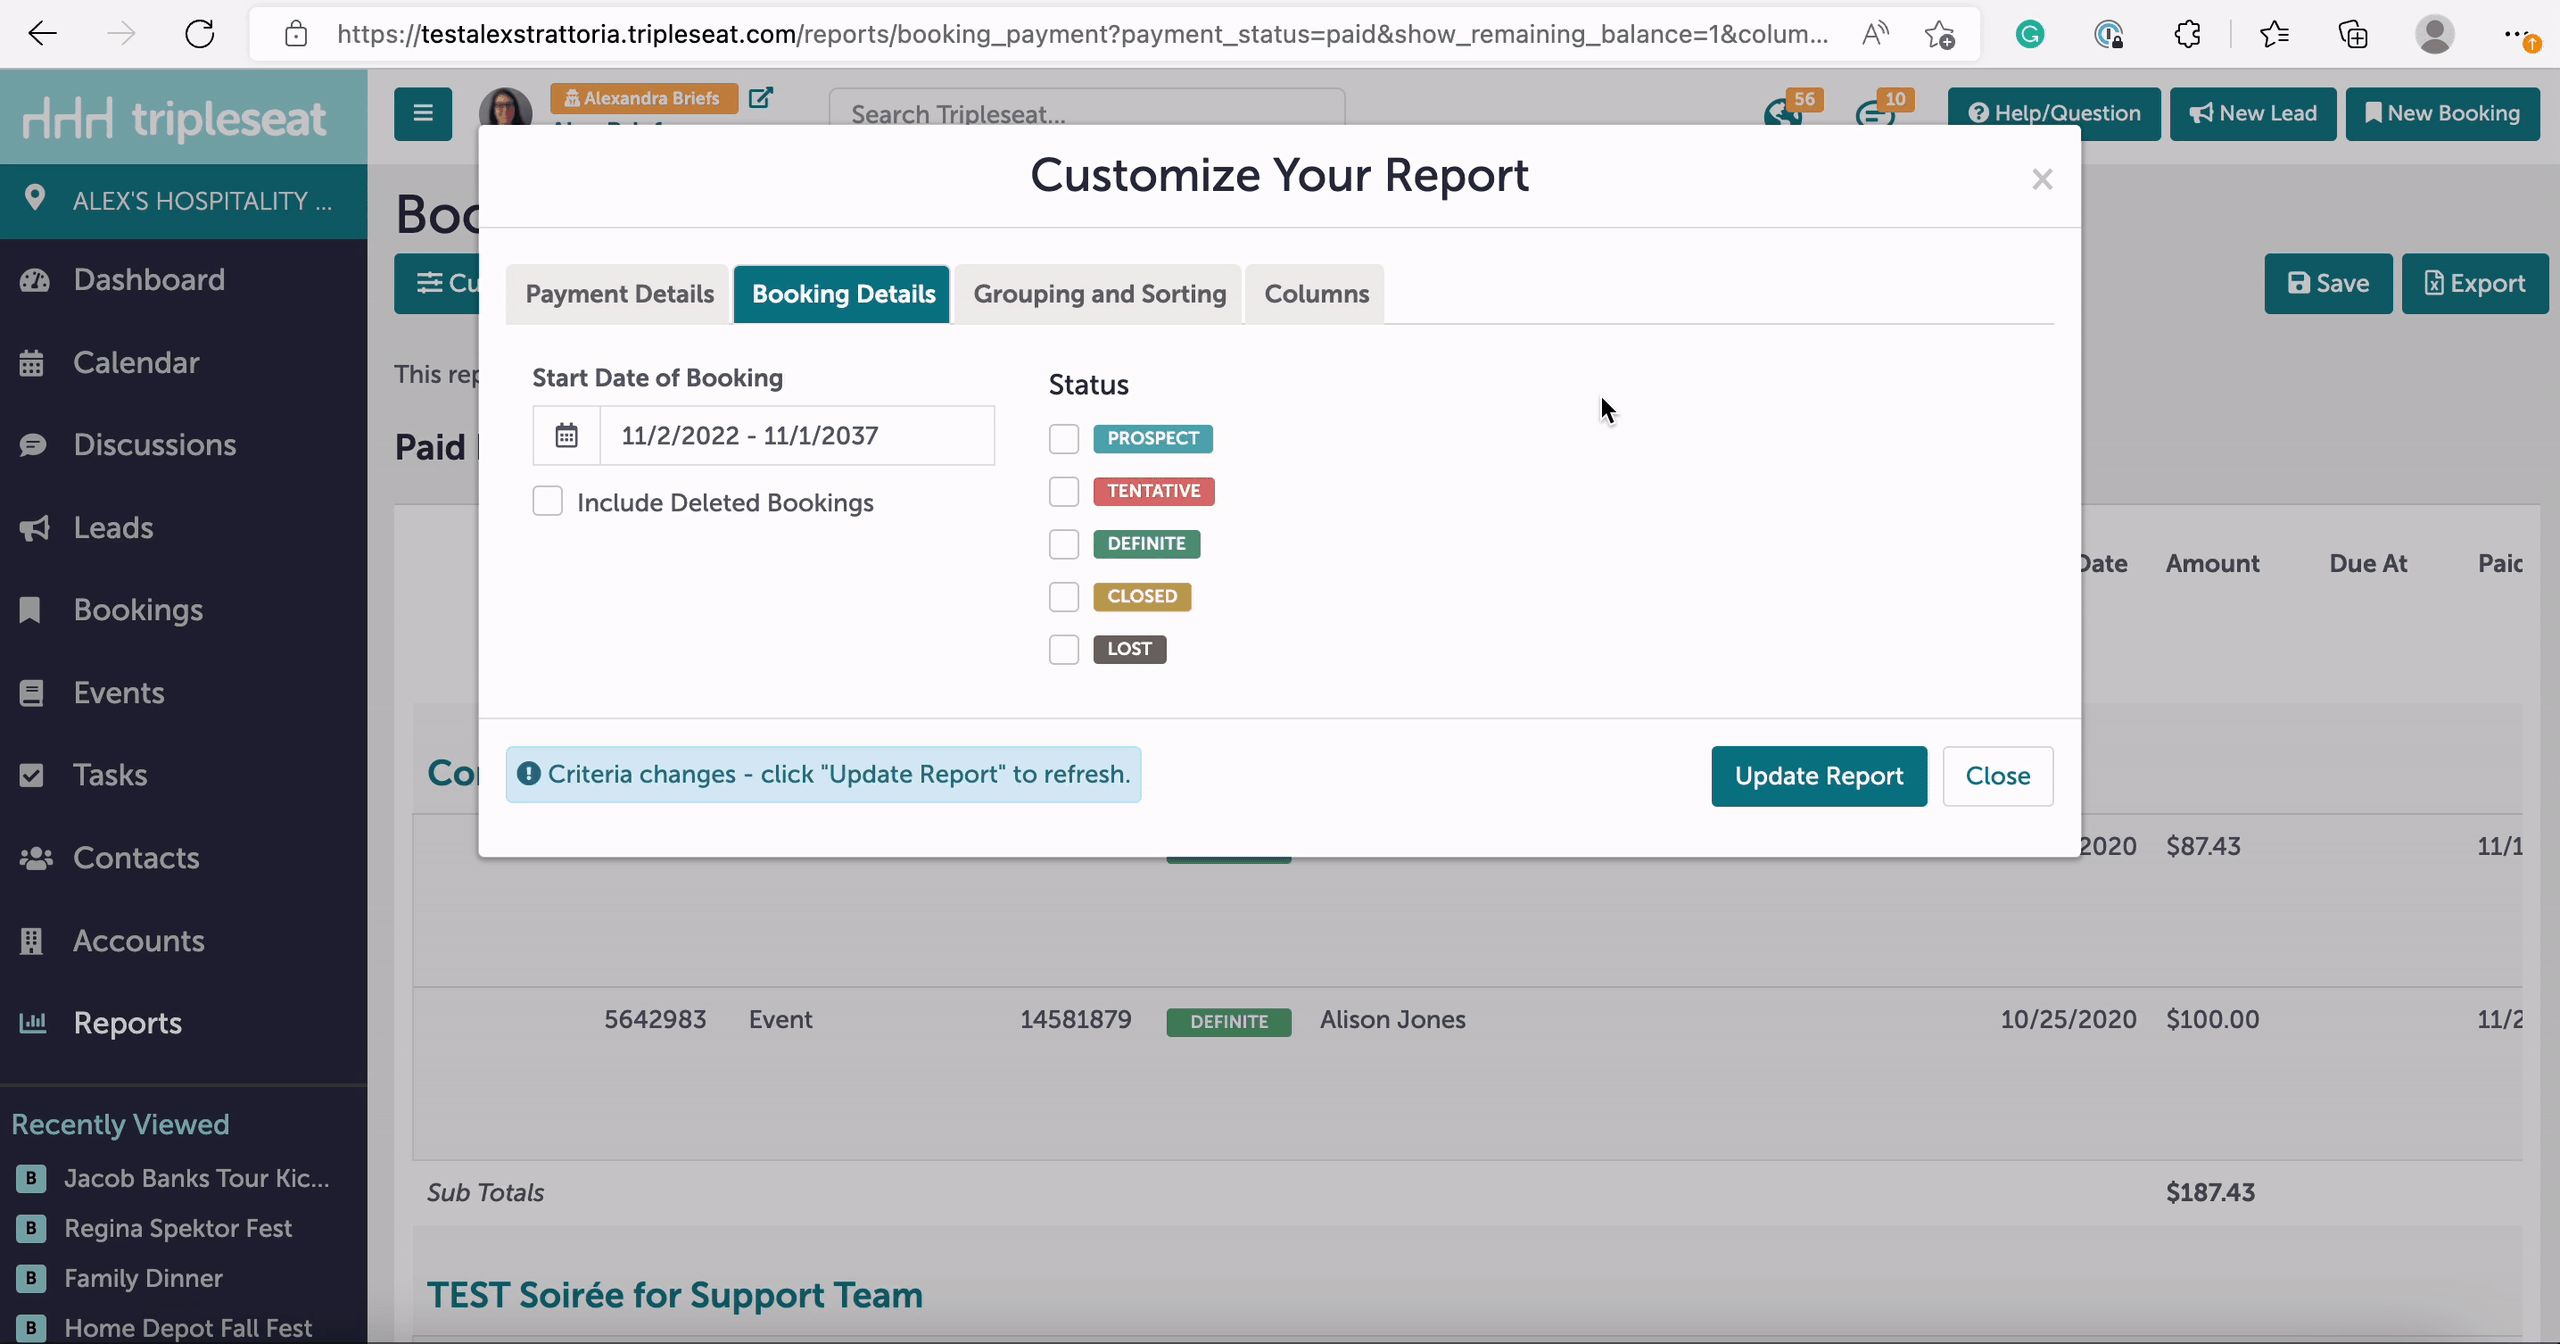Open recently viewed Jacob Banks Tour booking
This screenshot has width=2560, height=1344.
196,1178
